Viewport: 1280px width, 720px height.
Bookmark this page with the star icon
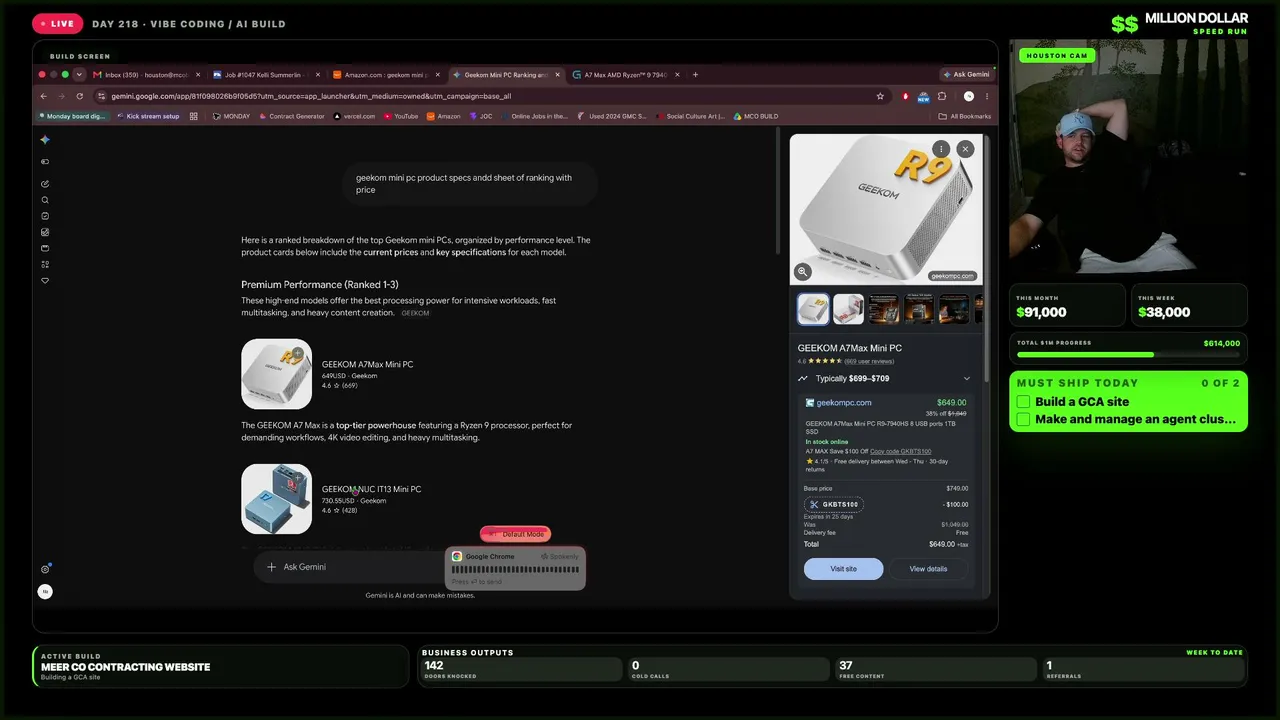[x=880, y=96]
